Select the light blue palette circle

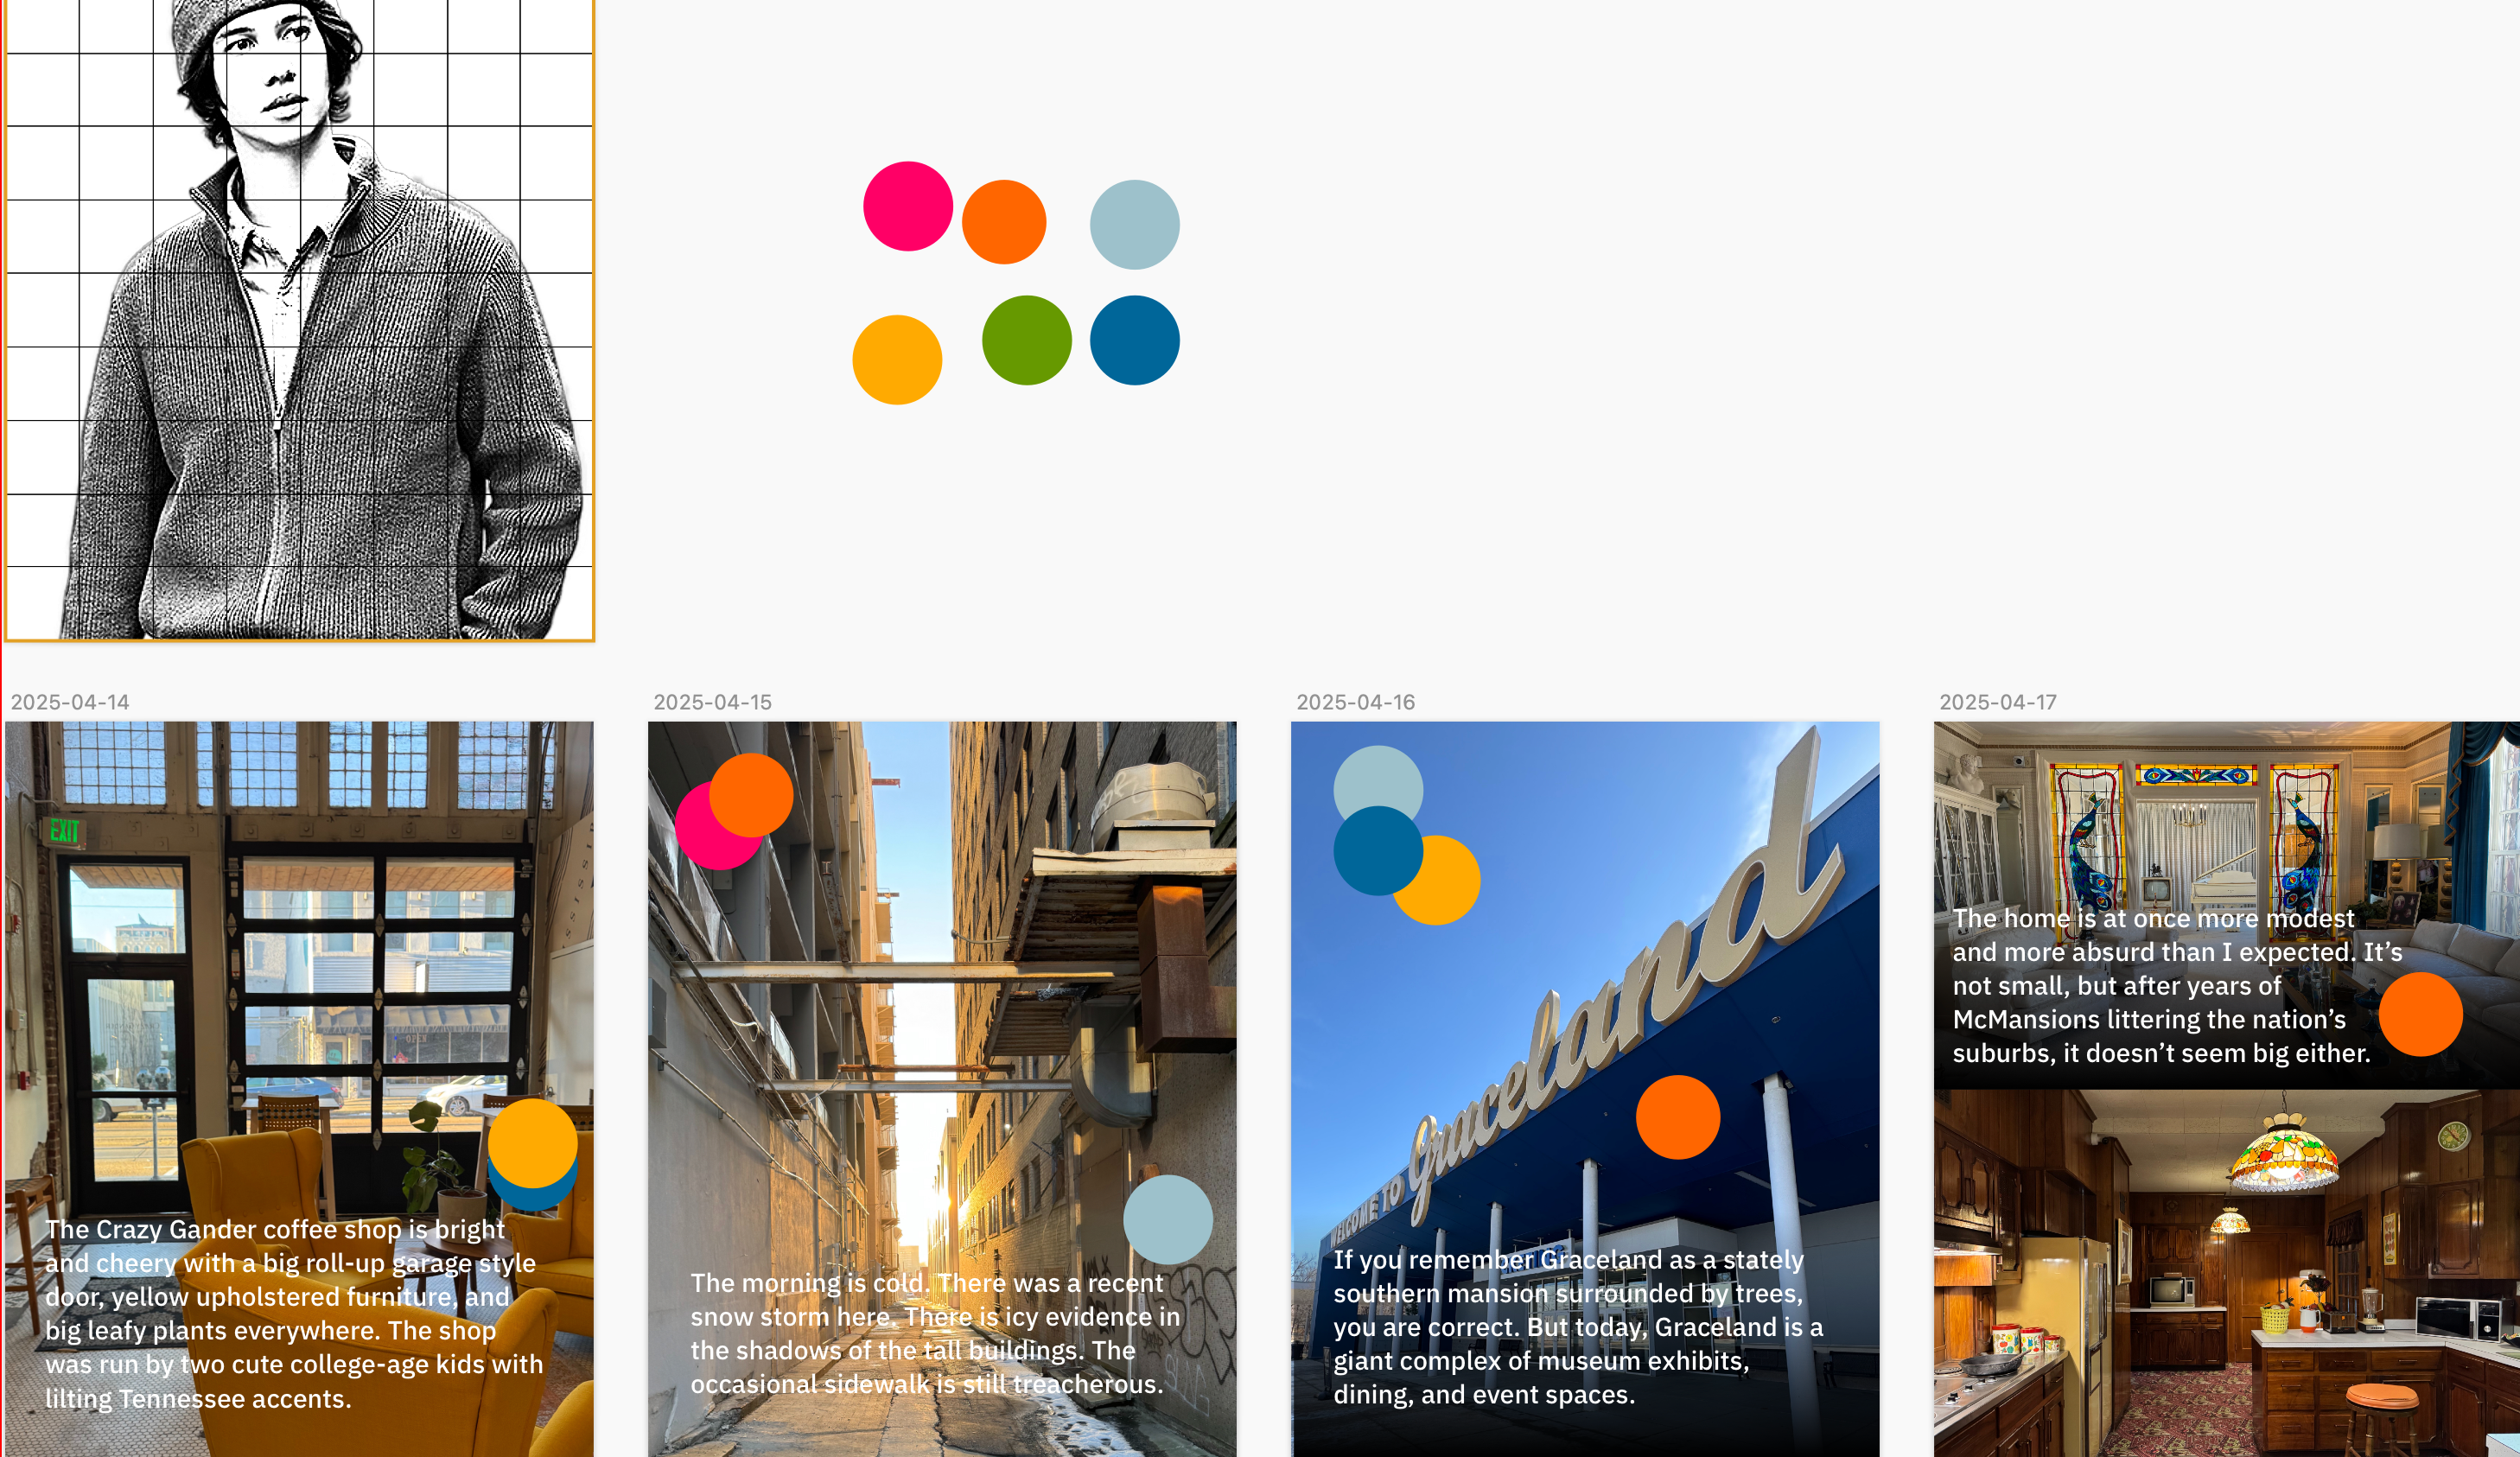(x=1134, y=225)
